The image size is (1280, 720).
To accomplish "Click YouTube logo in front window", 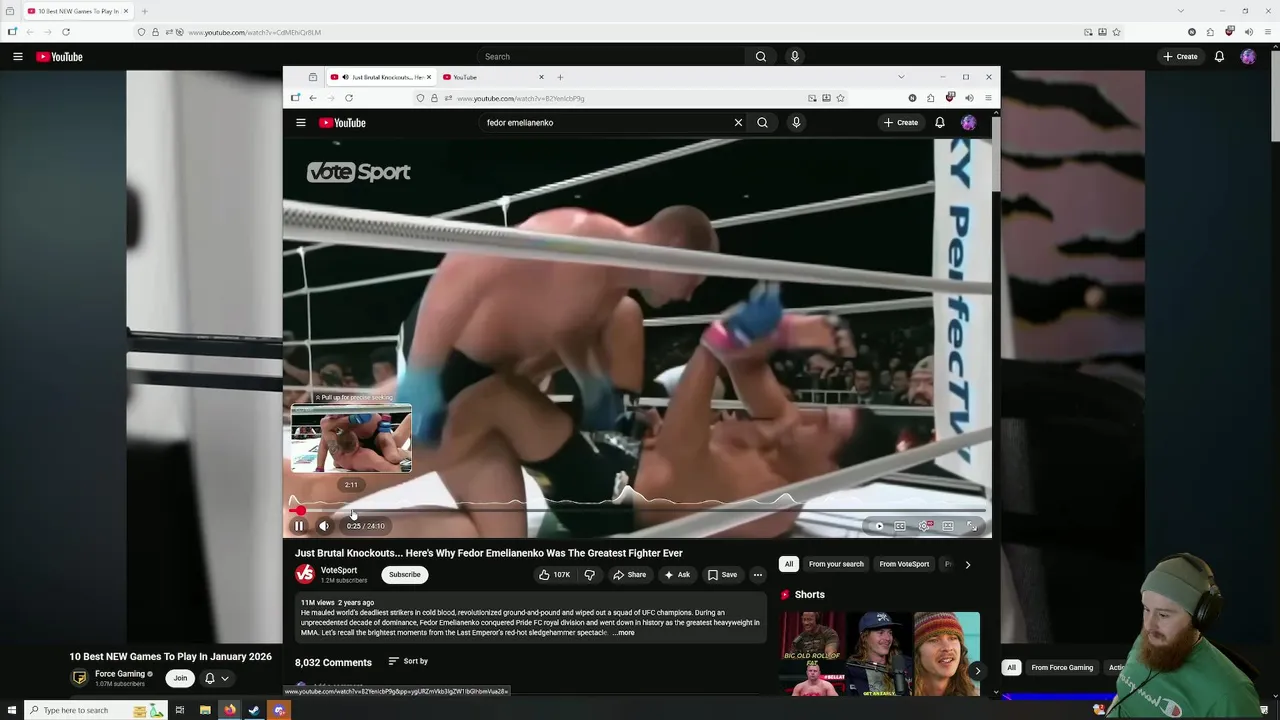I will (x=343, y=123).
